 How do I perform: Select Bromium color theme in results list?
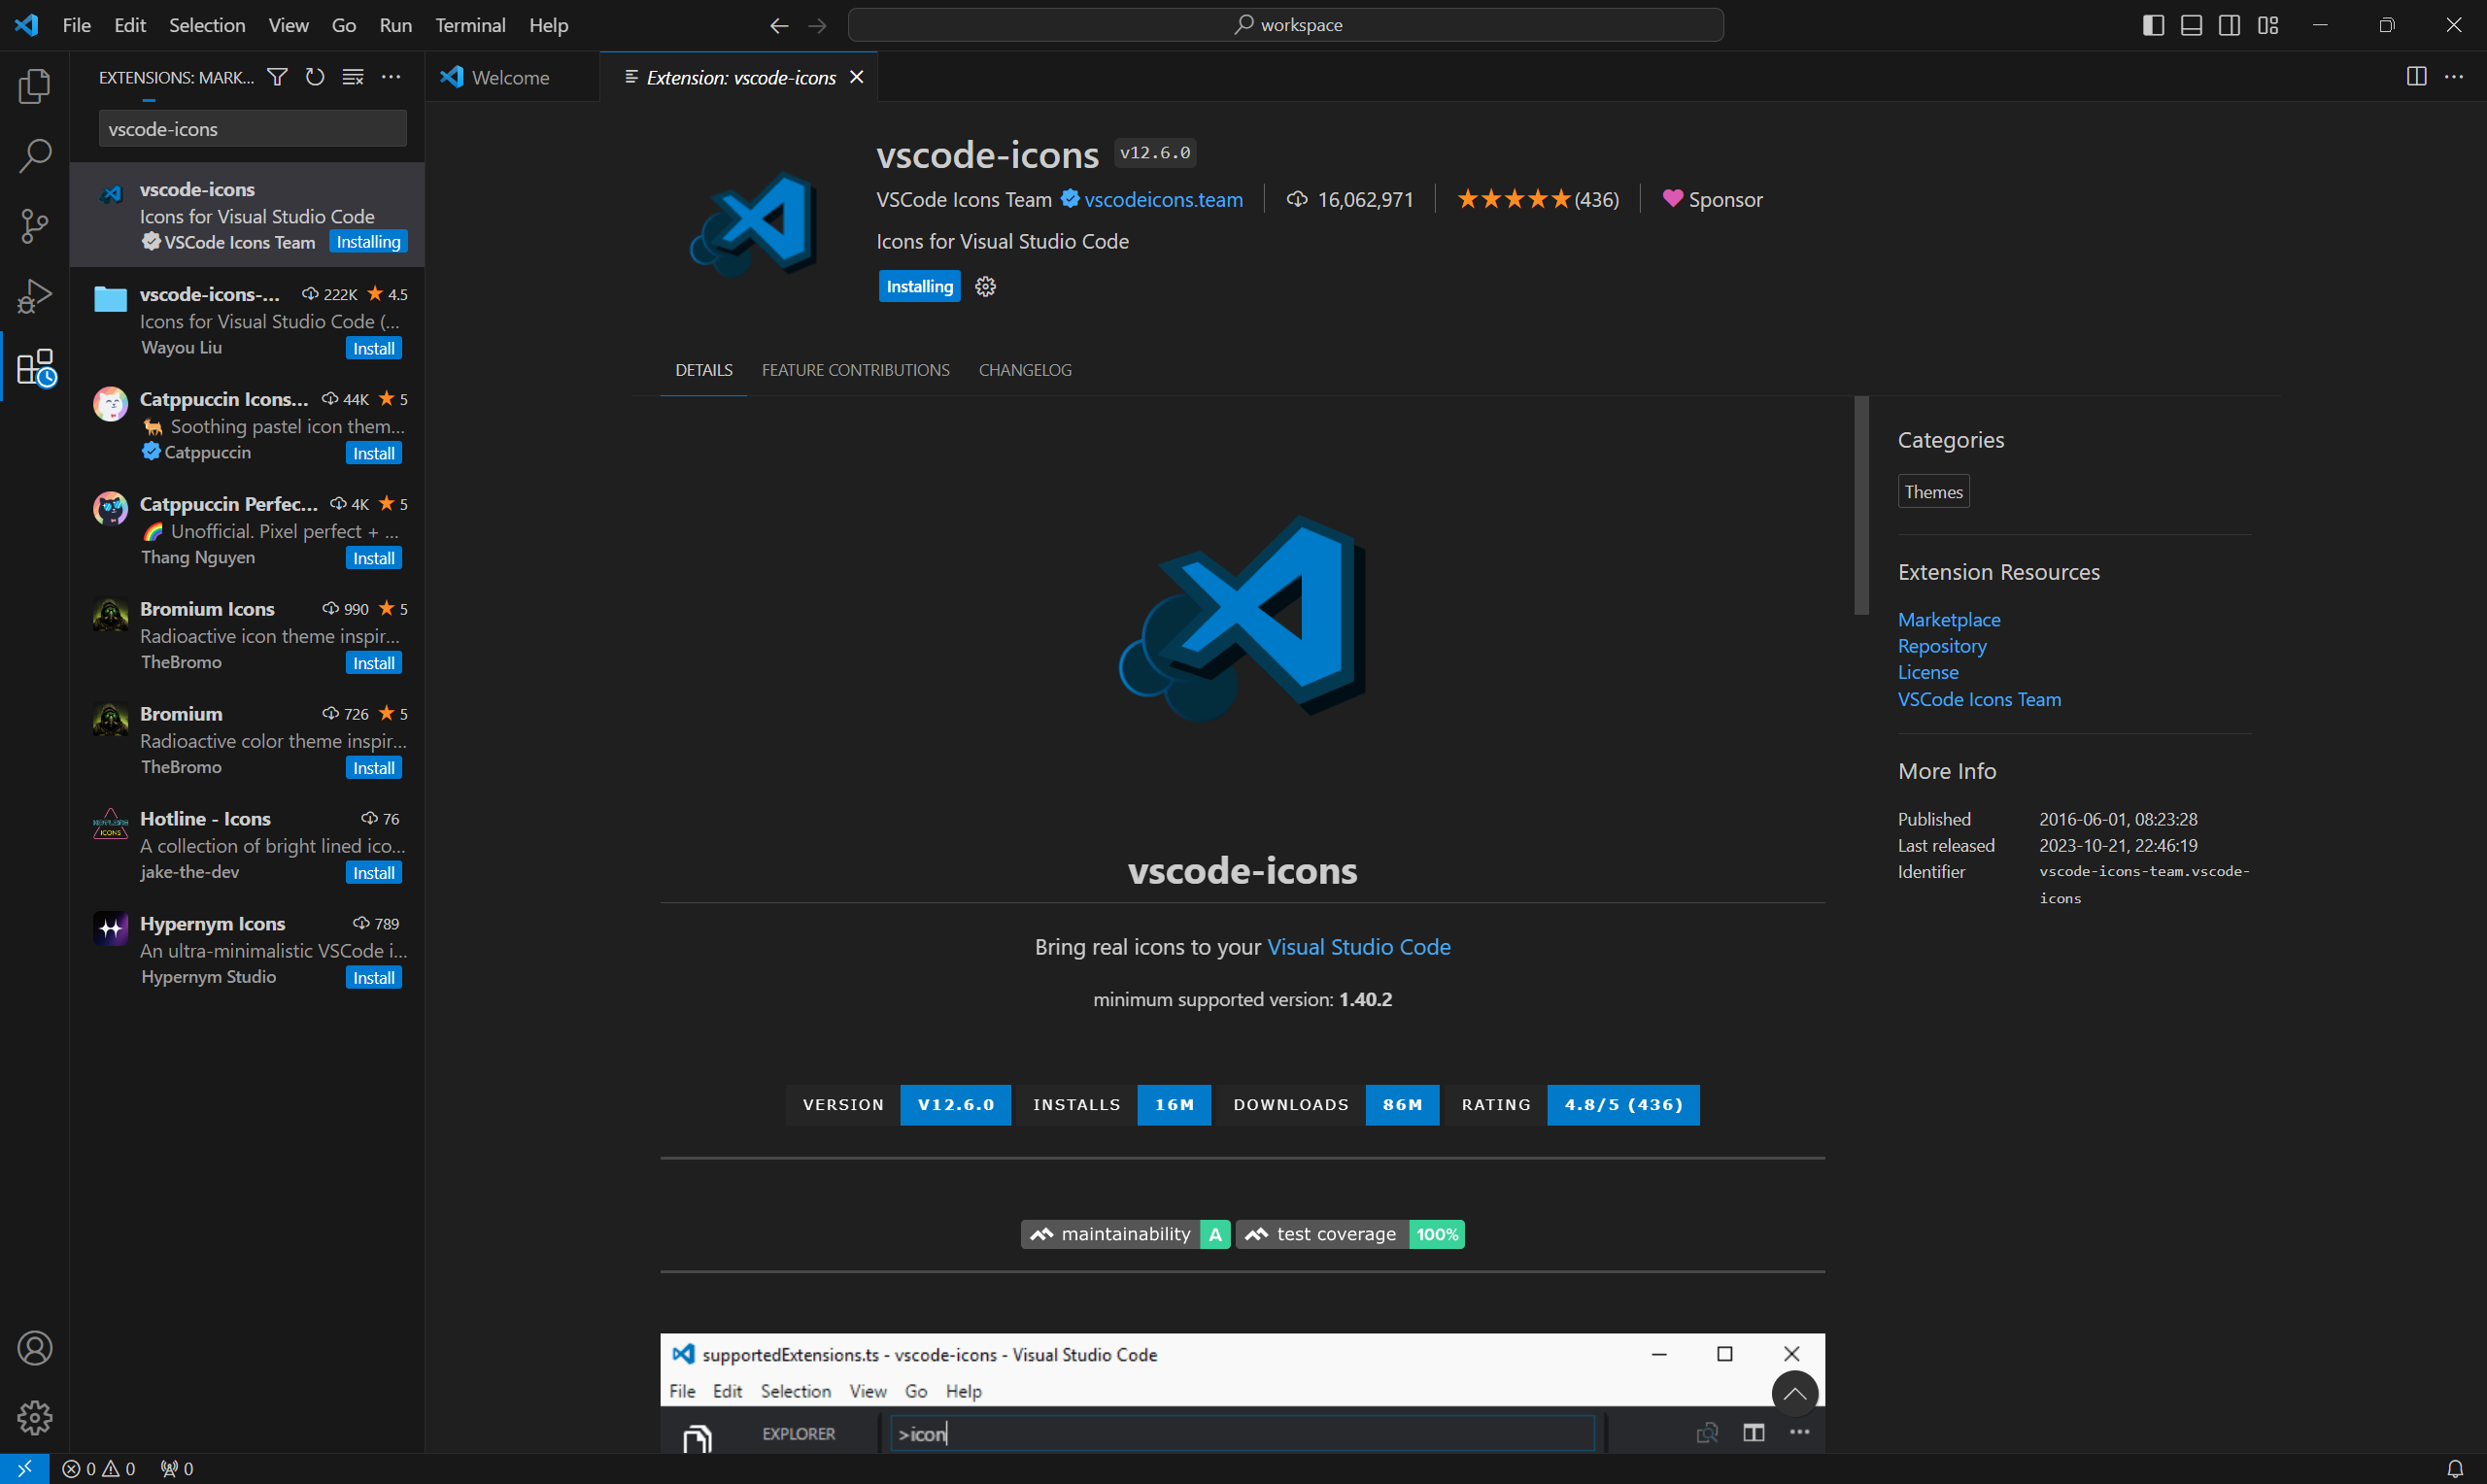click(x=247, y=740)
